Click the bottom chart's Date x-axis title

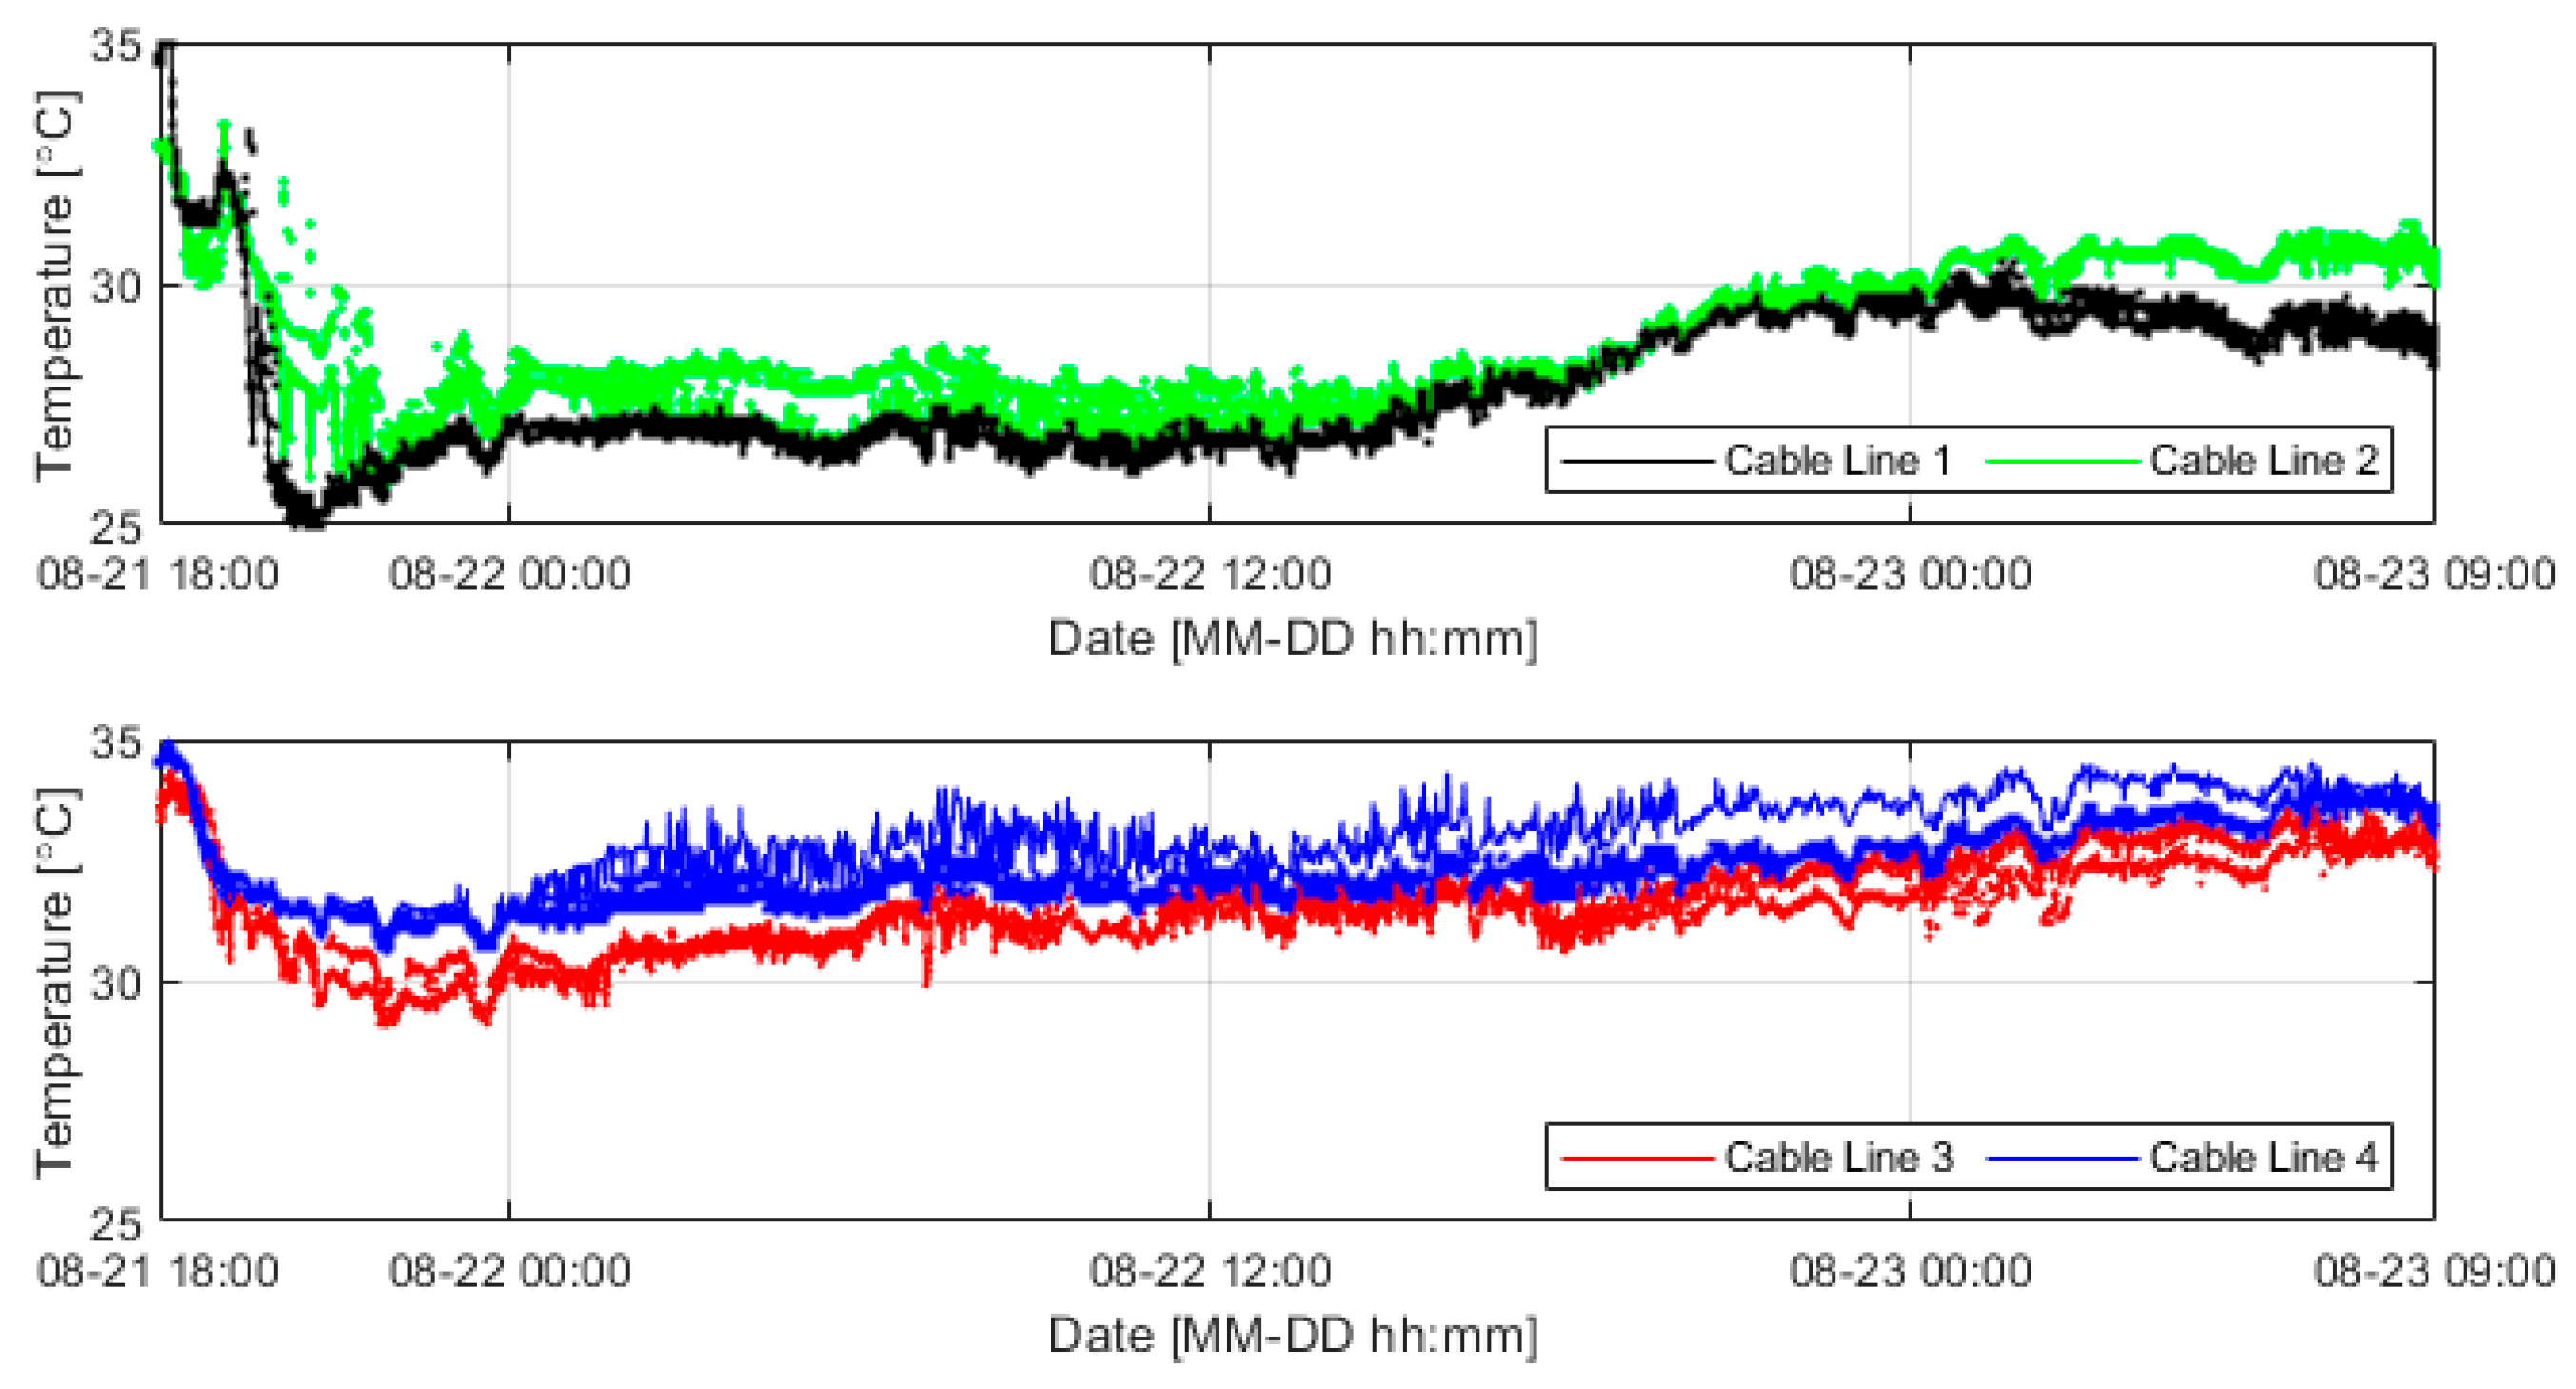point(1292,1335)
